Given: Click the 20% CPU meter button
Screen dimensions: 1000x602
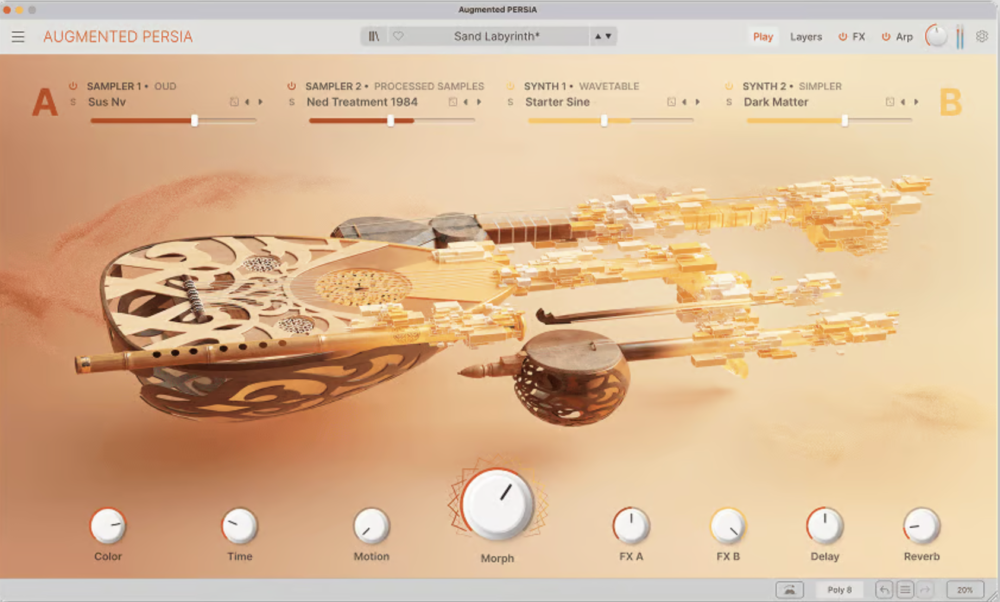Looking at the screenshot, I should tap(964, 590).
